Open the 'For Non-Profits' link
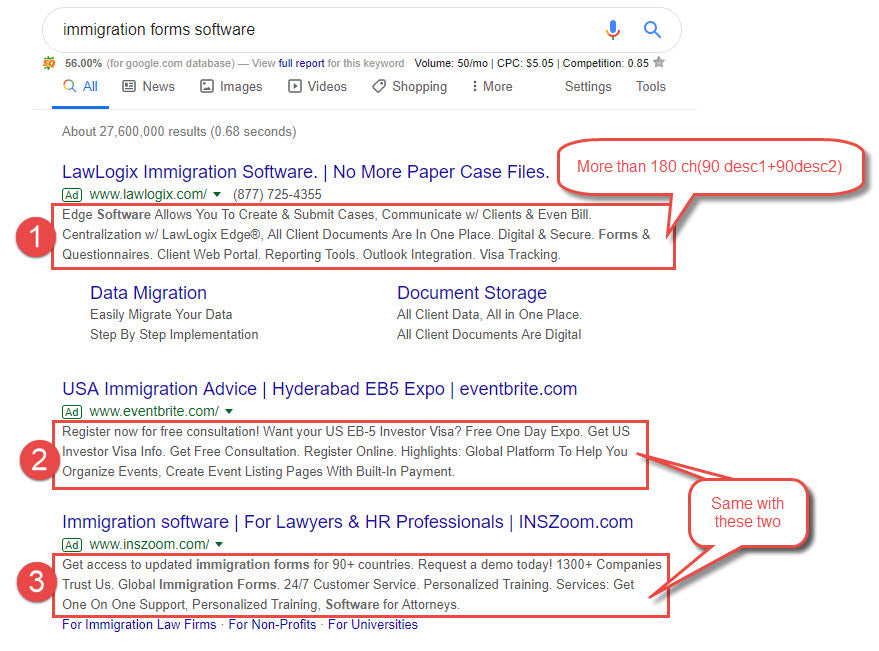This screenshot has width=879, height=651. [272, 625]
